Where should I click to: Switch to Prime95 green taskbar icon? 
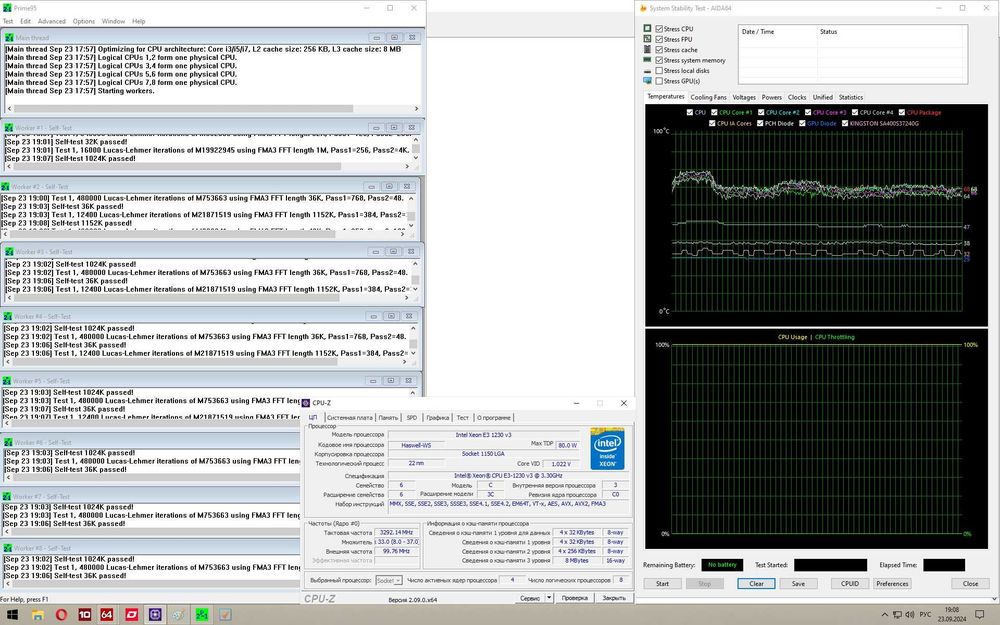(202, 615)
